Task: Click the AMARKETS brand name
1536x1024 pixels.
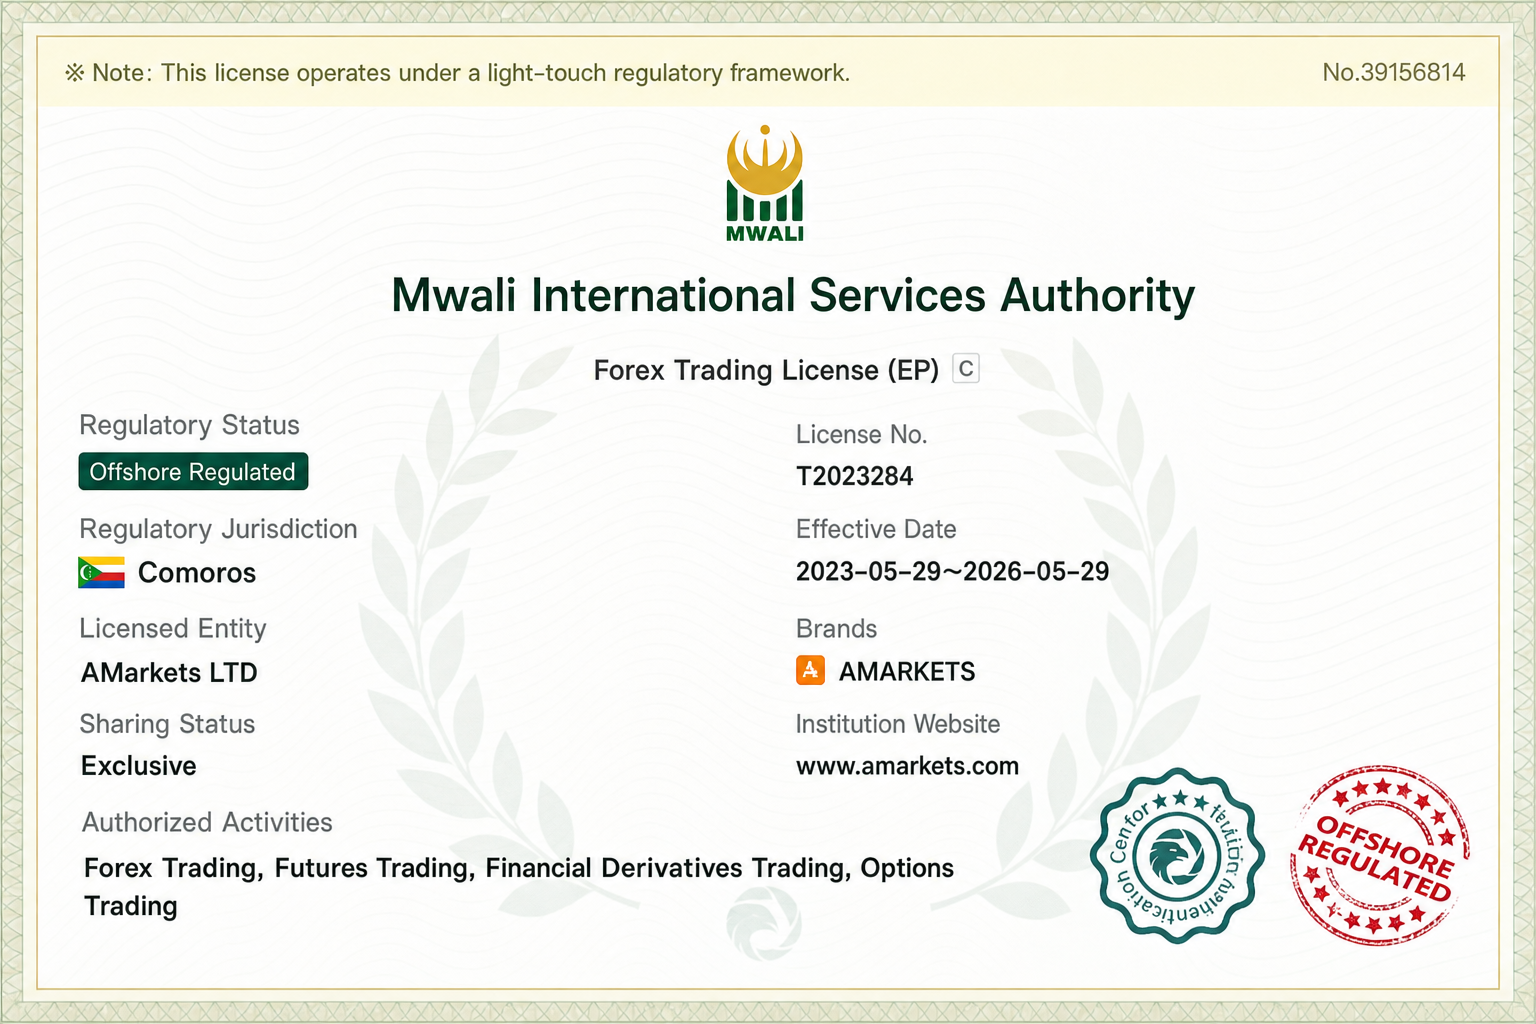Action: (907, 671)
